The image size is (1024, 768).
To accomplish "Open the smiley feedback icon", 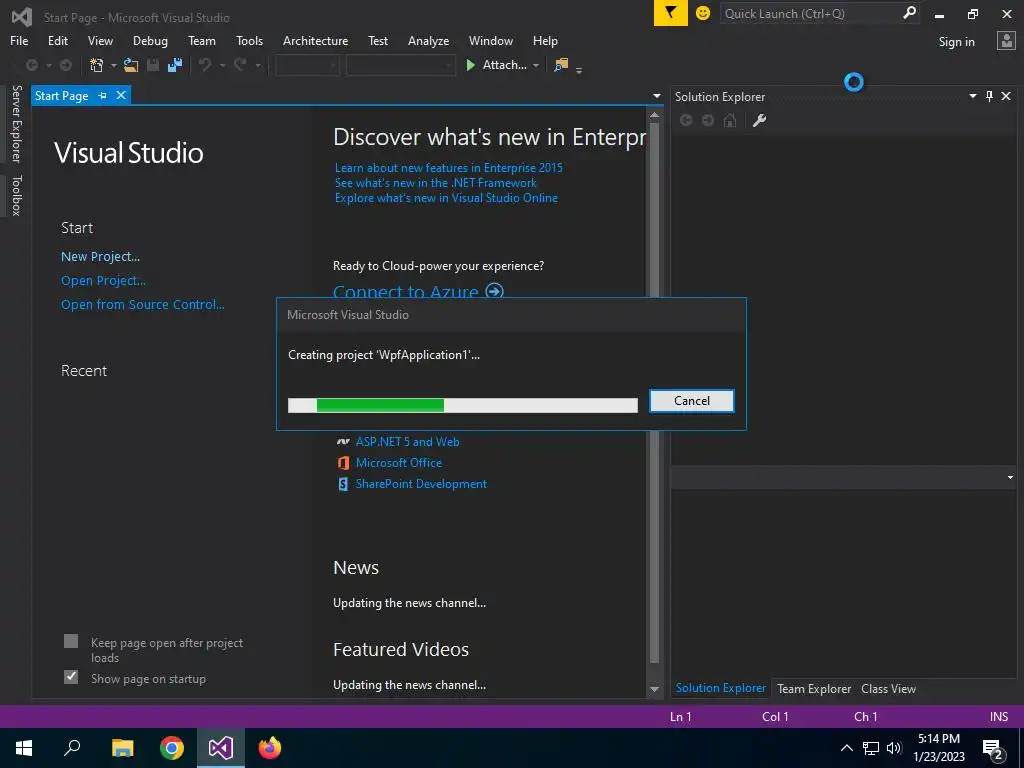I will pos(703,13).
